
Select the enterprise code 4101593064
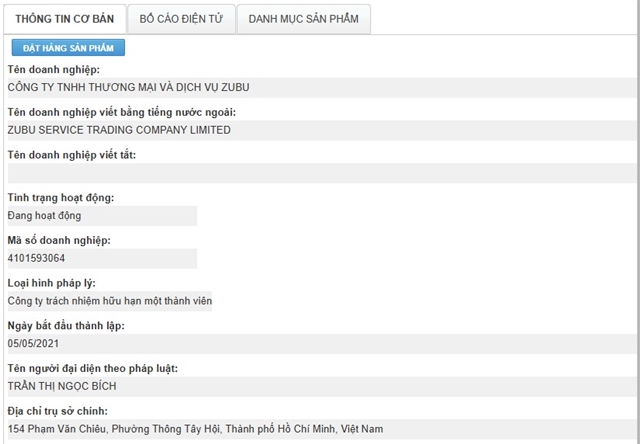click(x=36, y=258)
